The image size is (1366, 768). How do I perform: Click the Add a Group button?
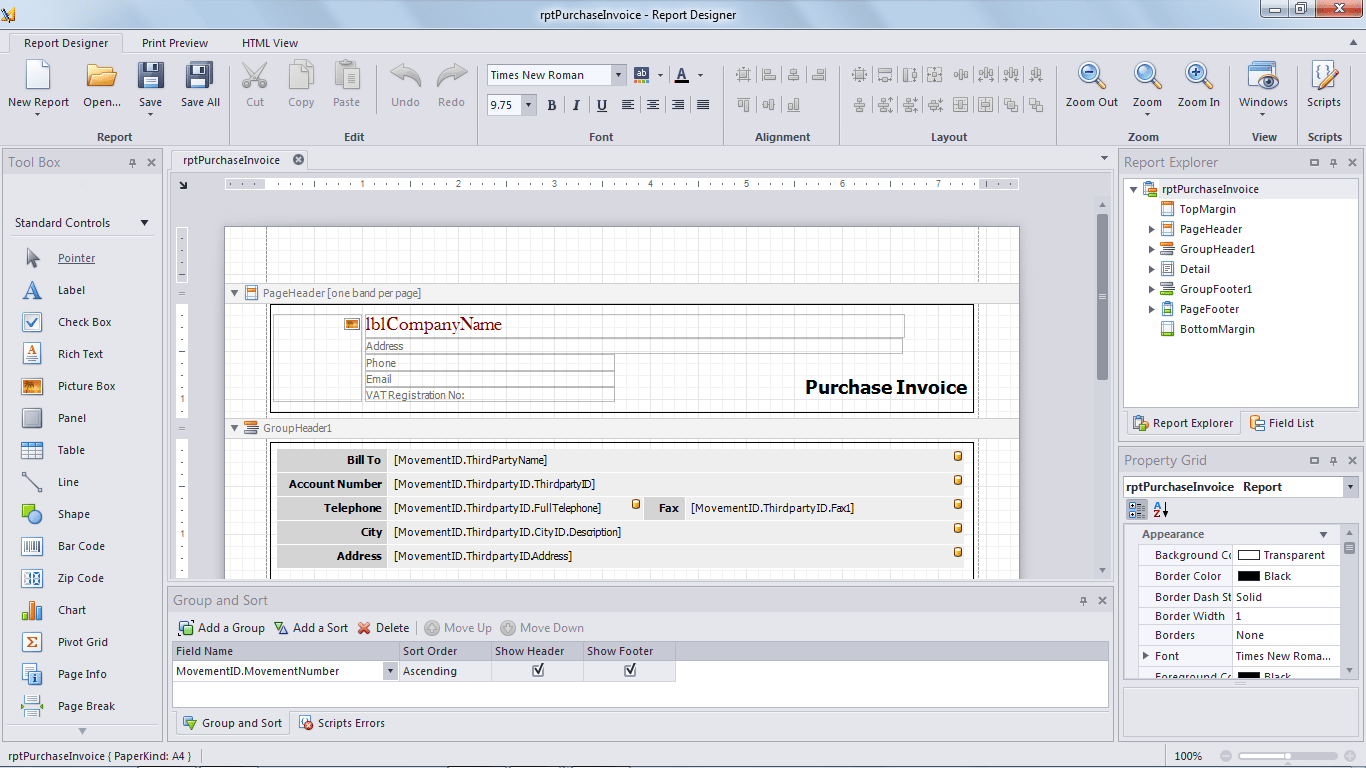pyautogui.click(x=220, y=627)
